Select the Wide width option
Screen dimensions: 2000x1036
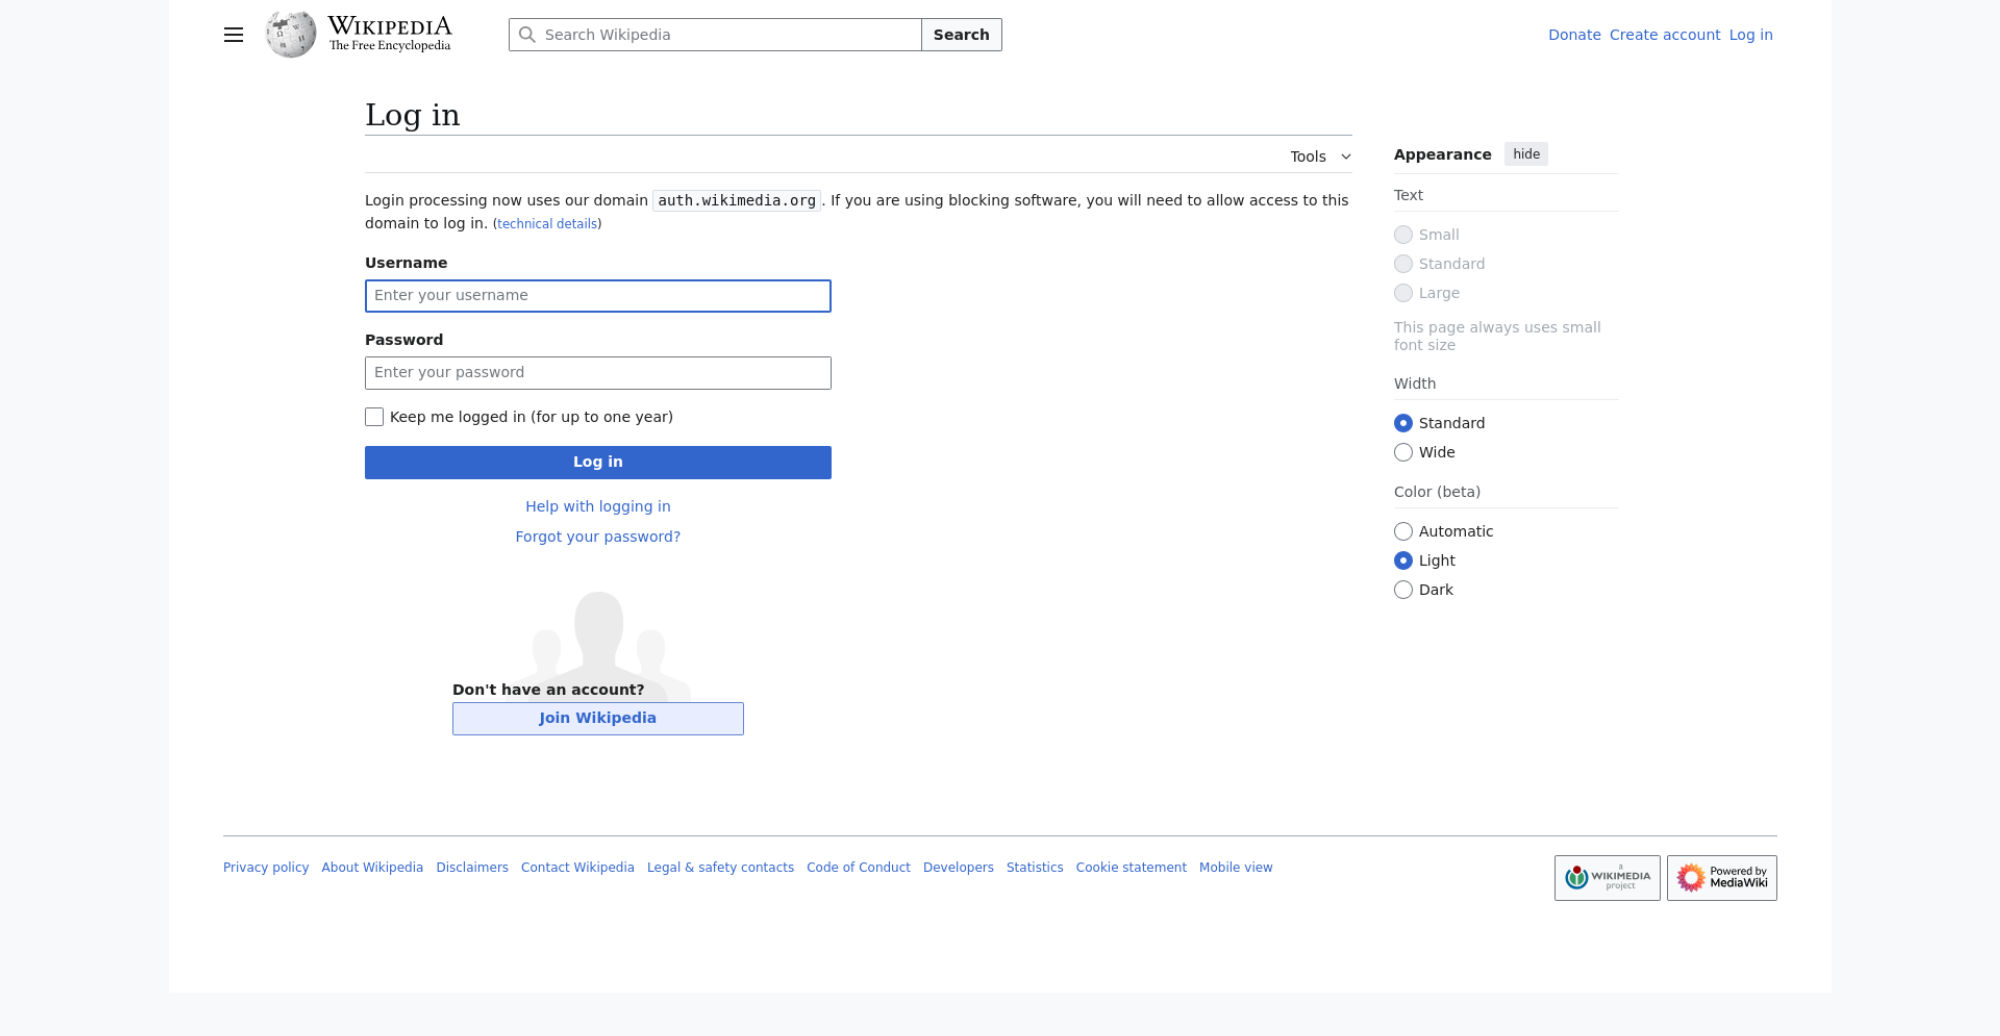pos(1403,453)
